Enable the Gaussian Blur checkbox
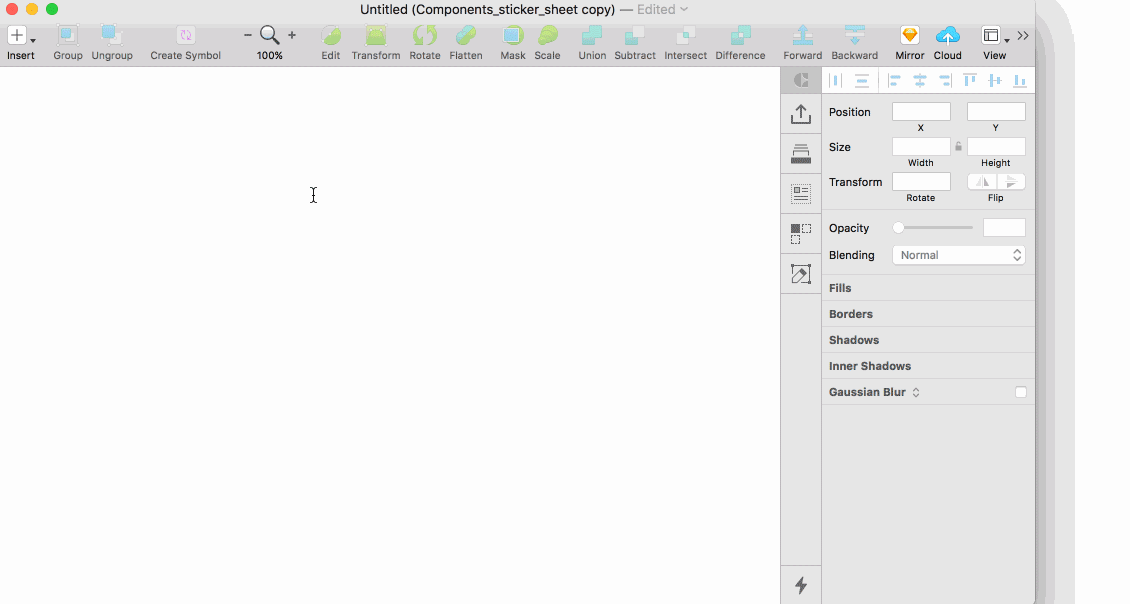This screenshot has height=604, width=1130. pyautogui.click(x=1020, y=392)
